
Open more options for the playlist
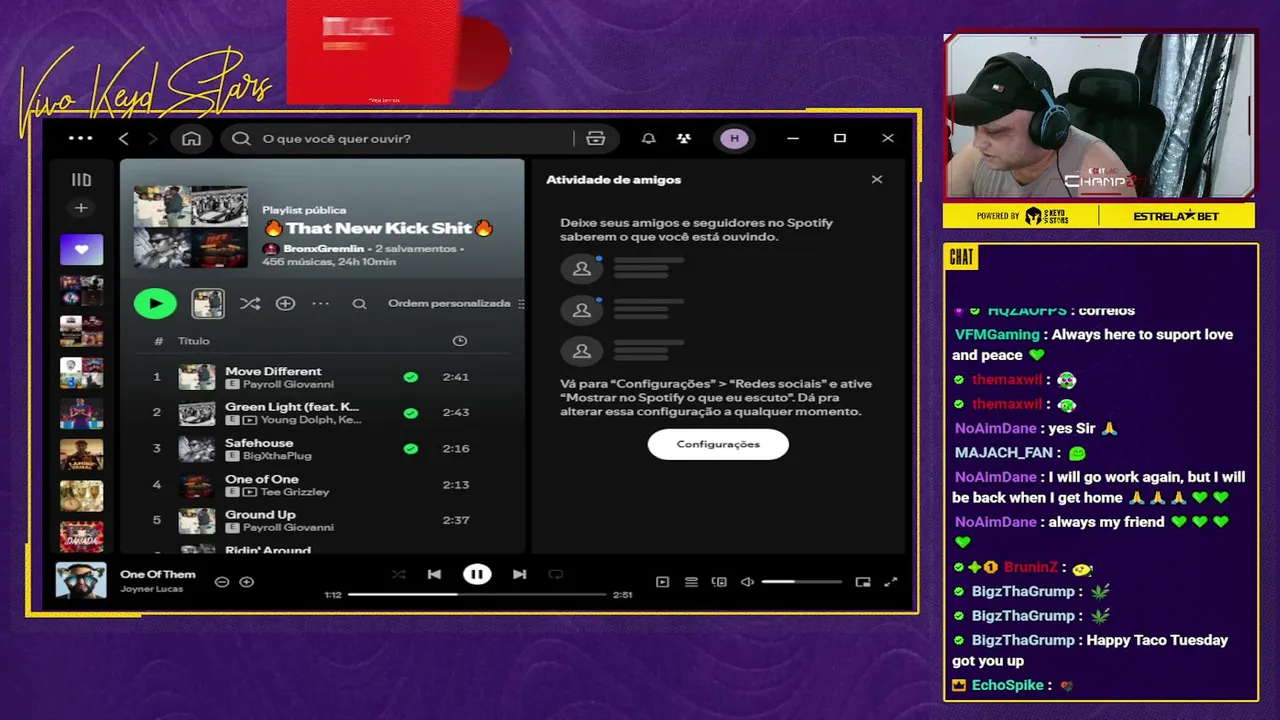click(320, 303)
